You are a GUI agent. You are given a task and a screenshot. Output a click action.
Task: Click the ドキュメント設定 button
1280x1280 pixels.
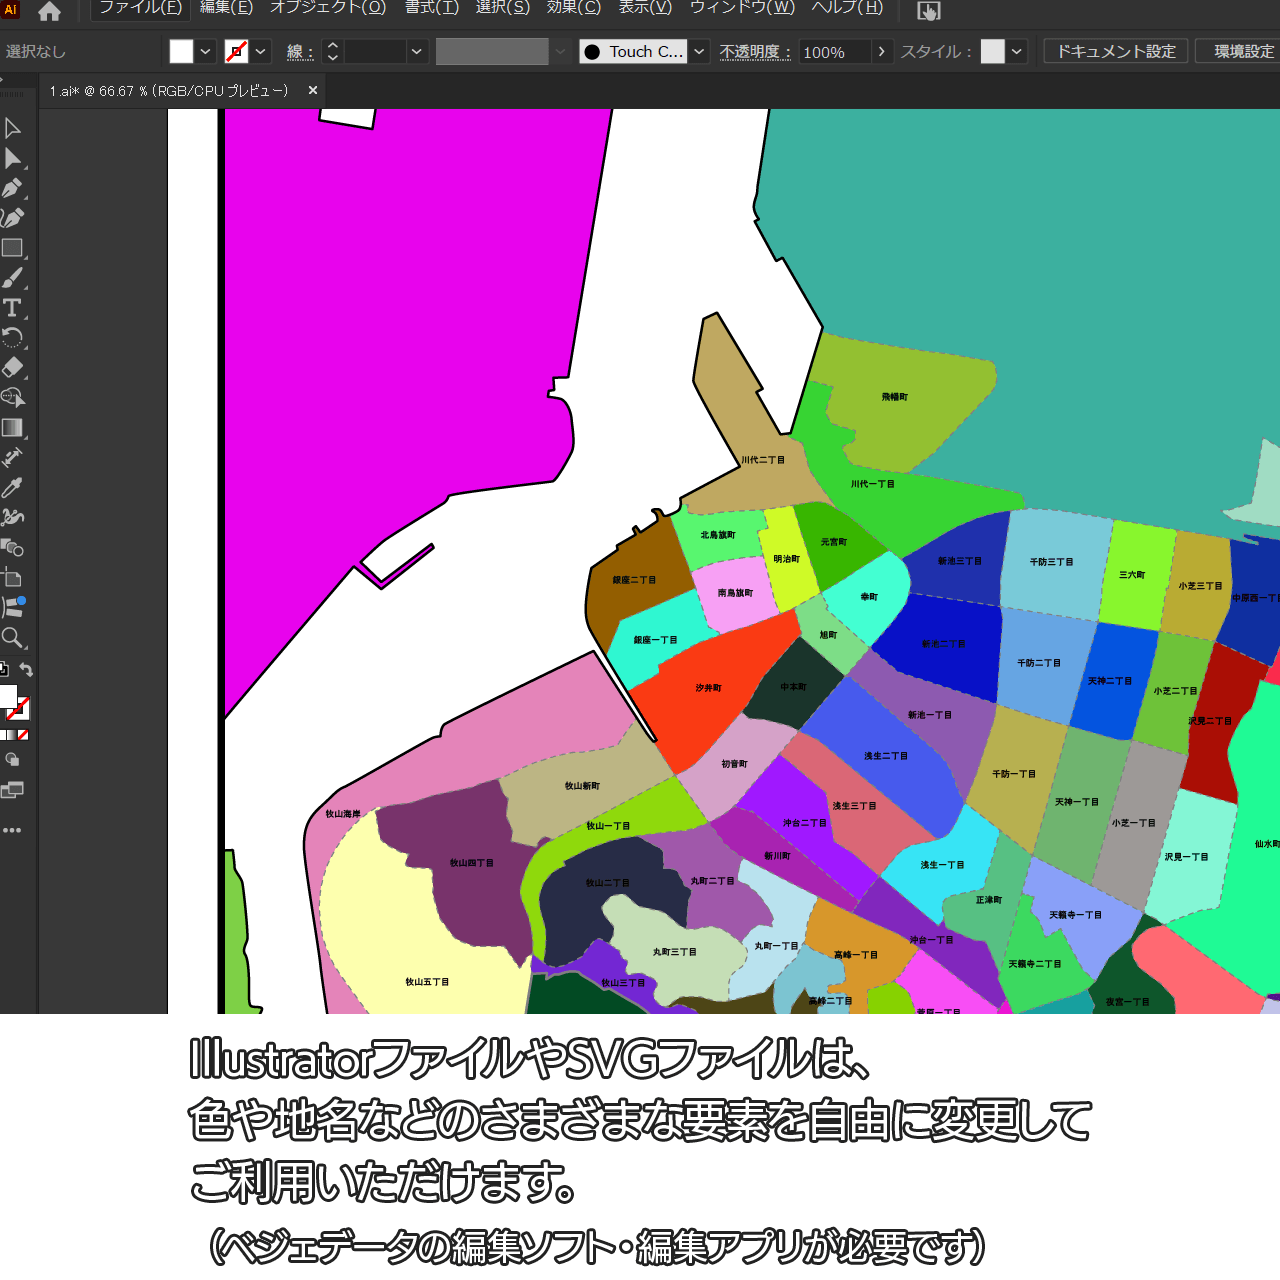tap(1116, 51)
